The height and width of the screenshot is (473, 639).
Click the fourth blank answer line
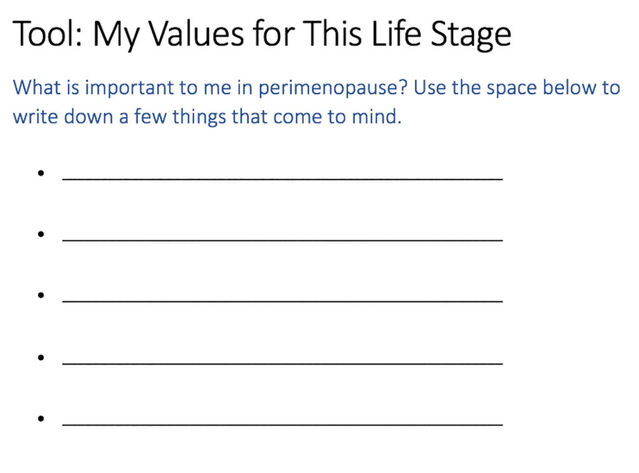coord(282,361)
